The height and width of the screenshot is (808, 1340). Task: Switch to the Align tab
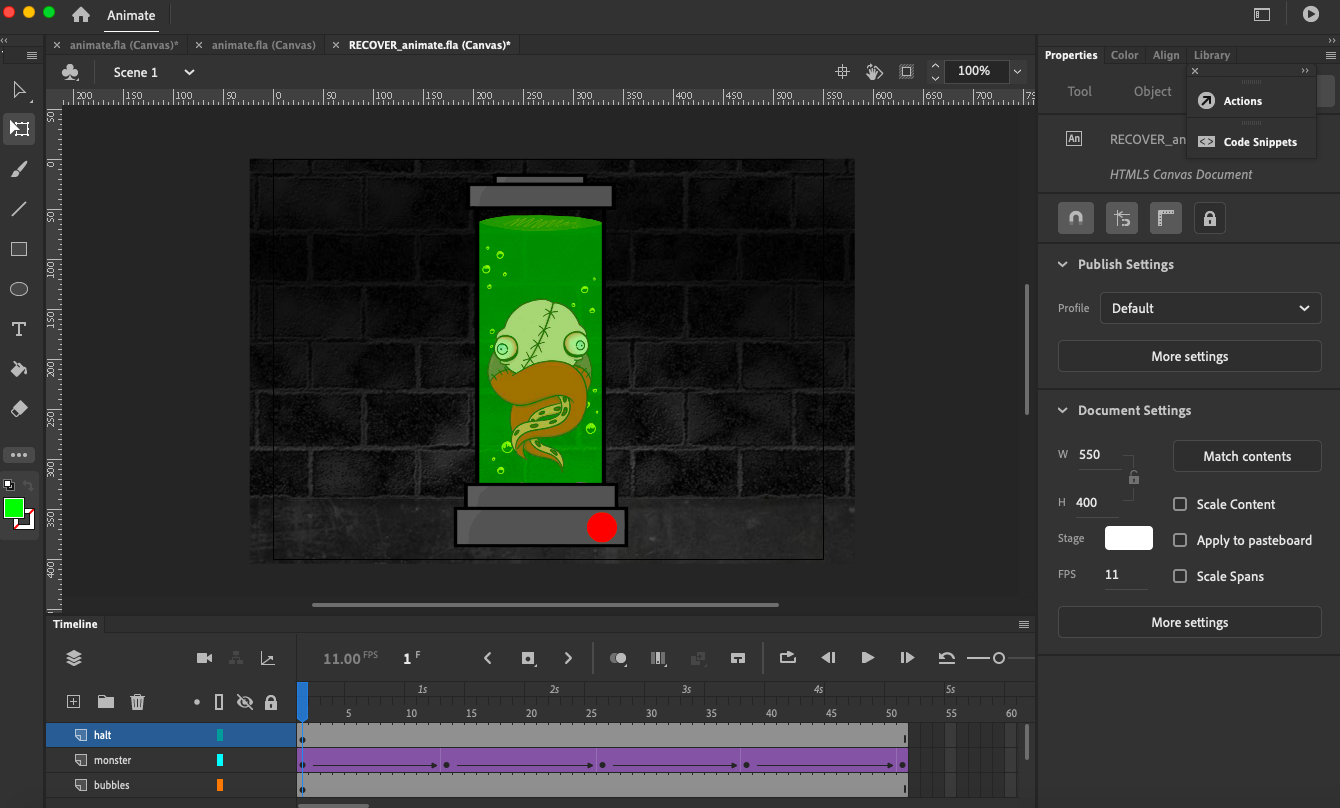(x=1166, y=55)
